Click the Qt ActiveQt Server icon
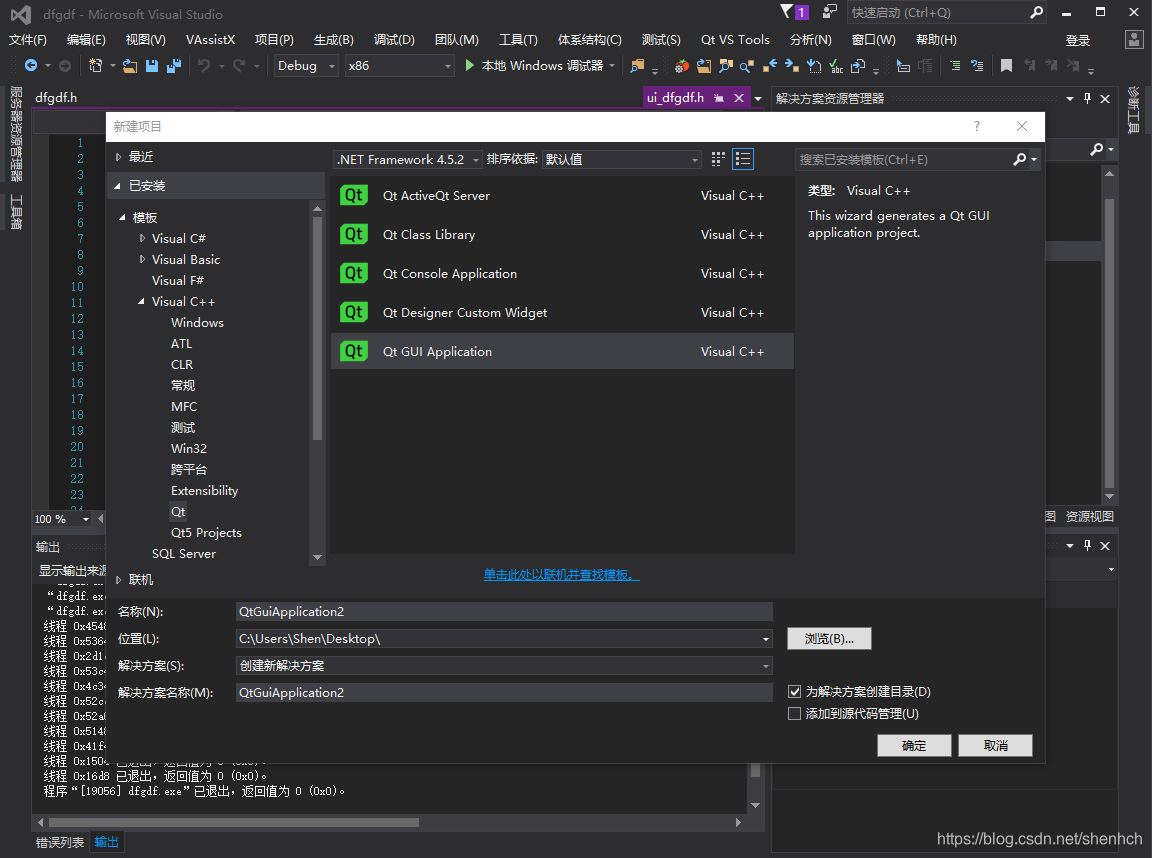1152x858 pixels. pos(354,195)
